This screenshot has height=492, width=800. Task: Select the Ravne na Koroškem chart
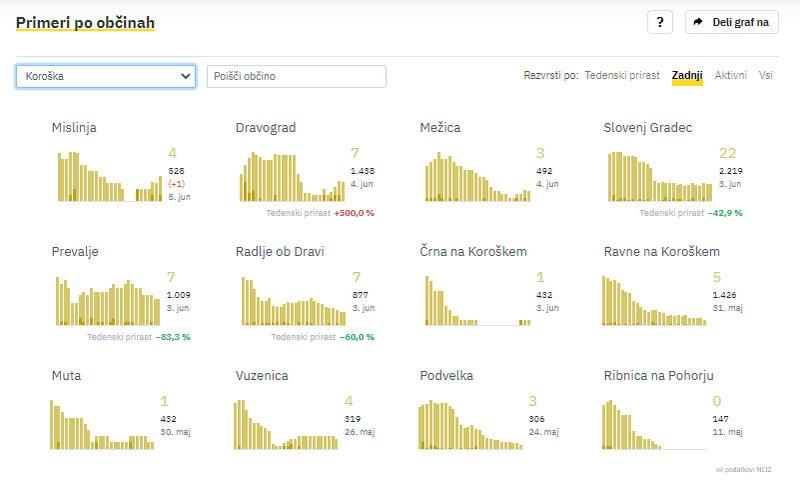point(661,301)
